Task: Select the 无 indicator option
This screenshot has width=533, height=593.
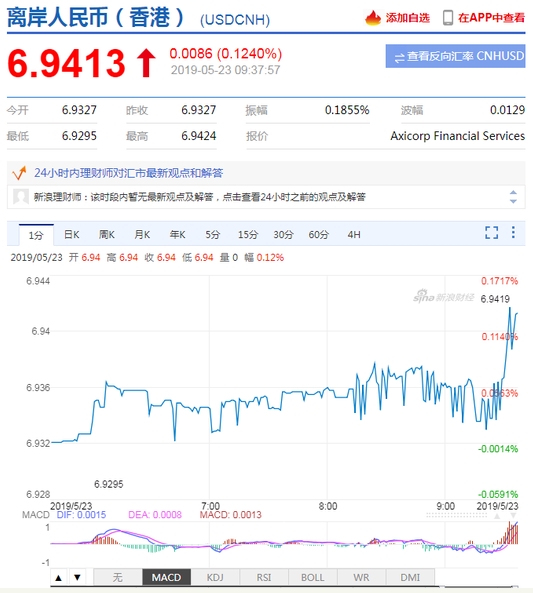Action: point(117,577)
